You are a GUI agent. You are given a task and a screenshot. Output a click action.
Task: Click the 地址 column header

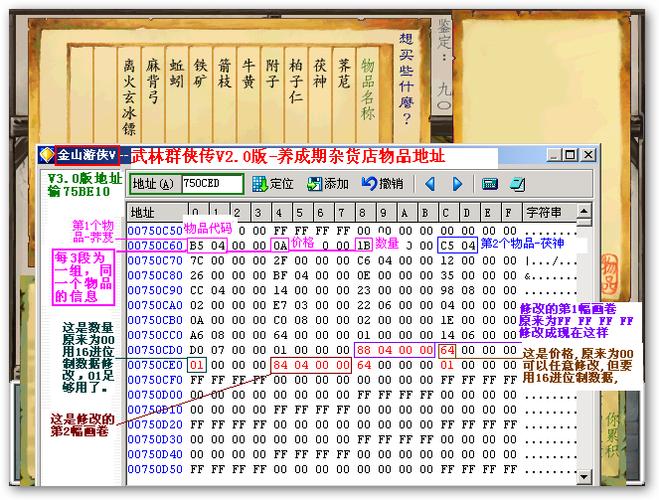157,213
